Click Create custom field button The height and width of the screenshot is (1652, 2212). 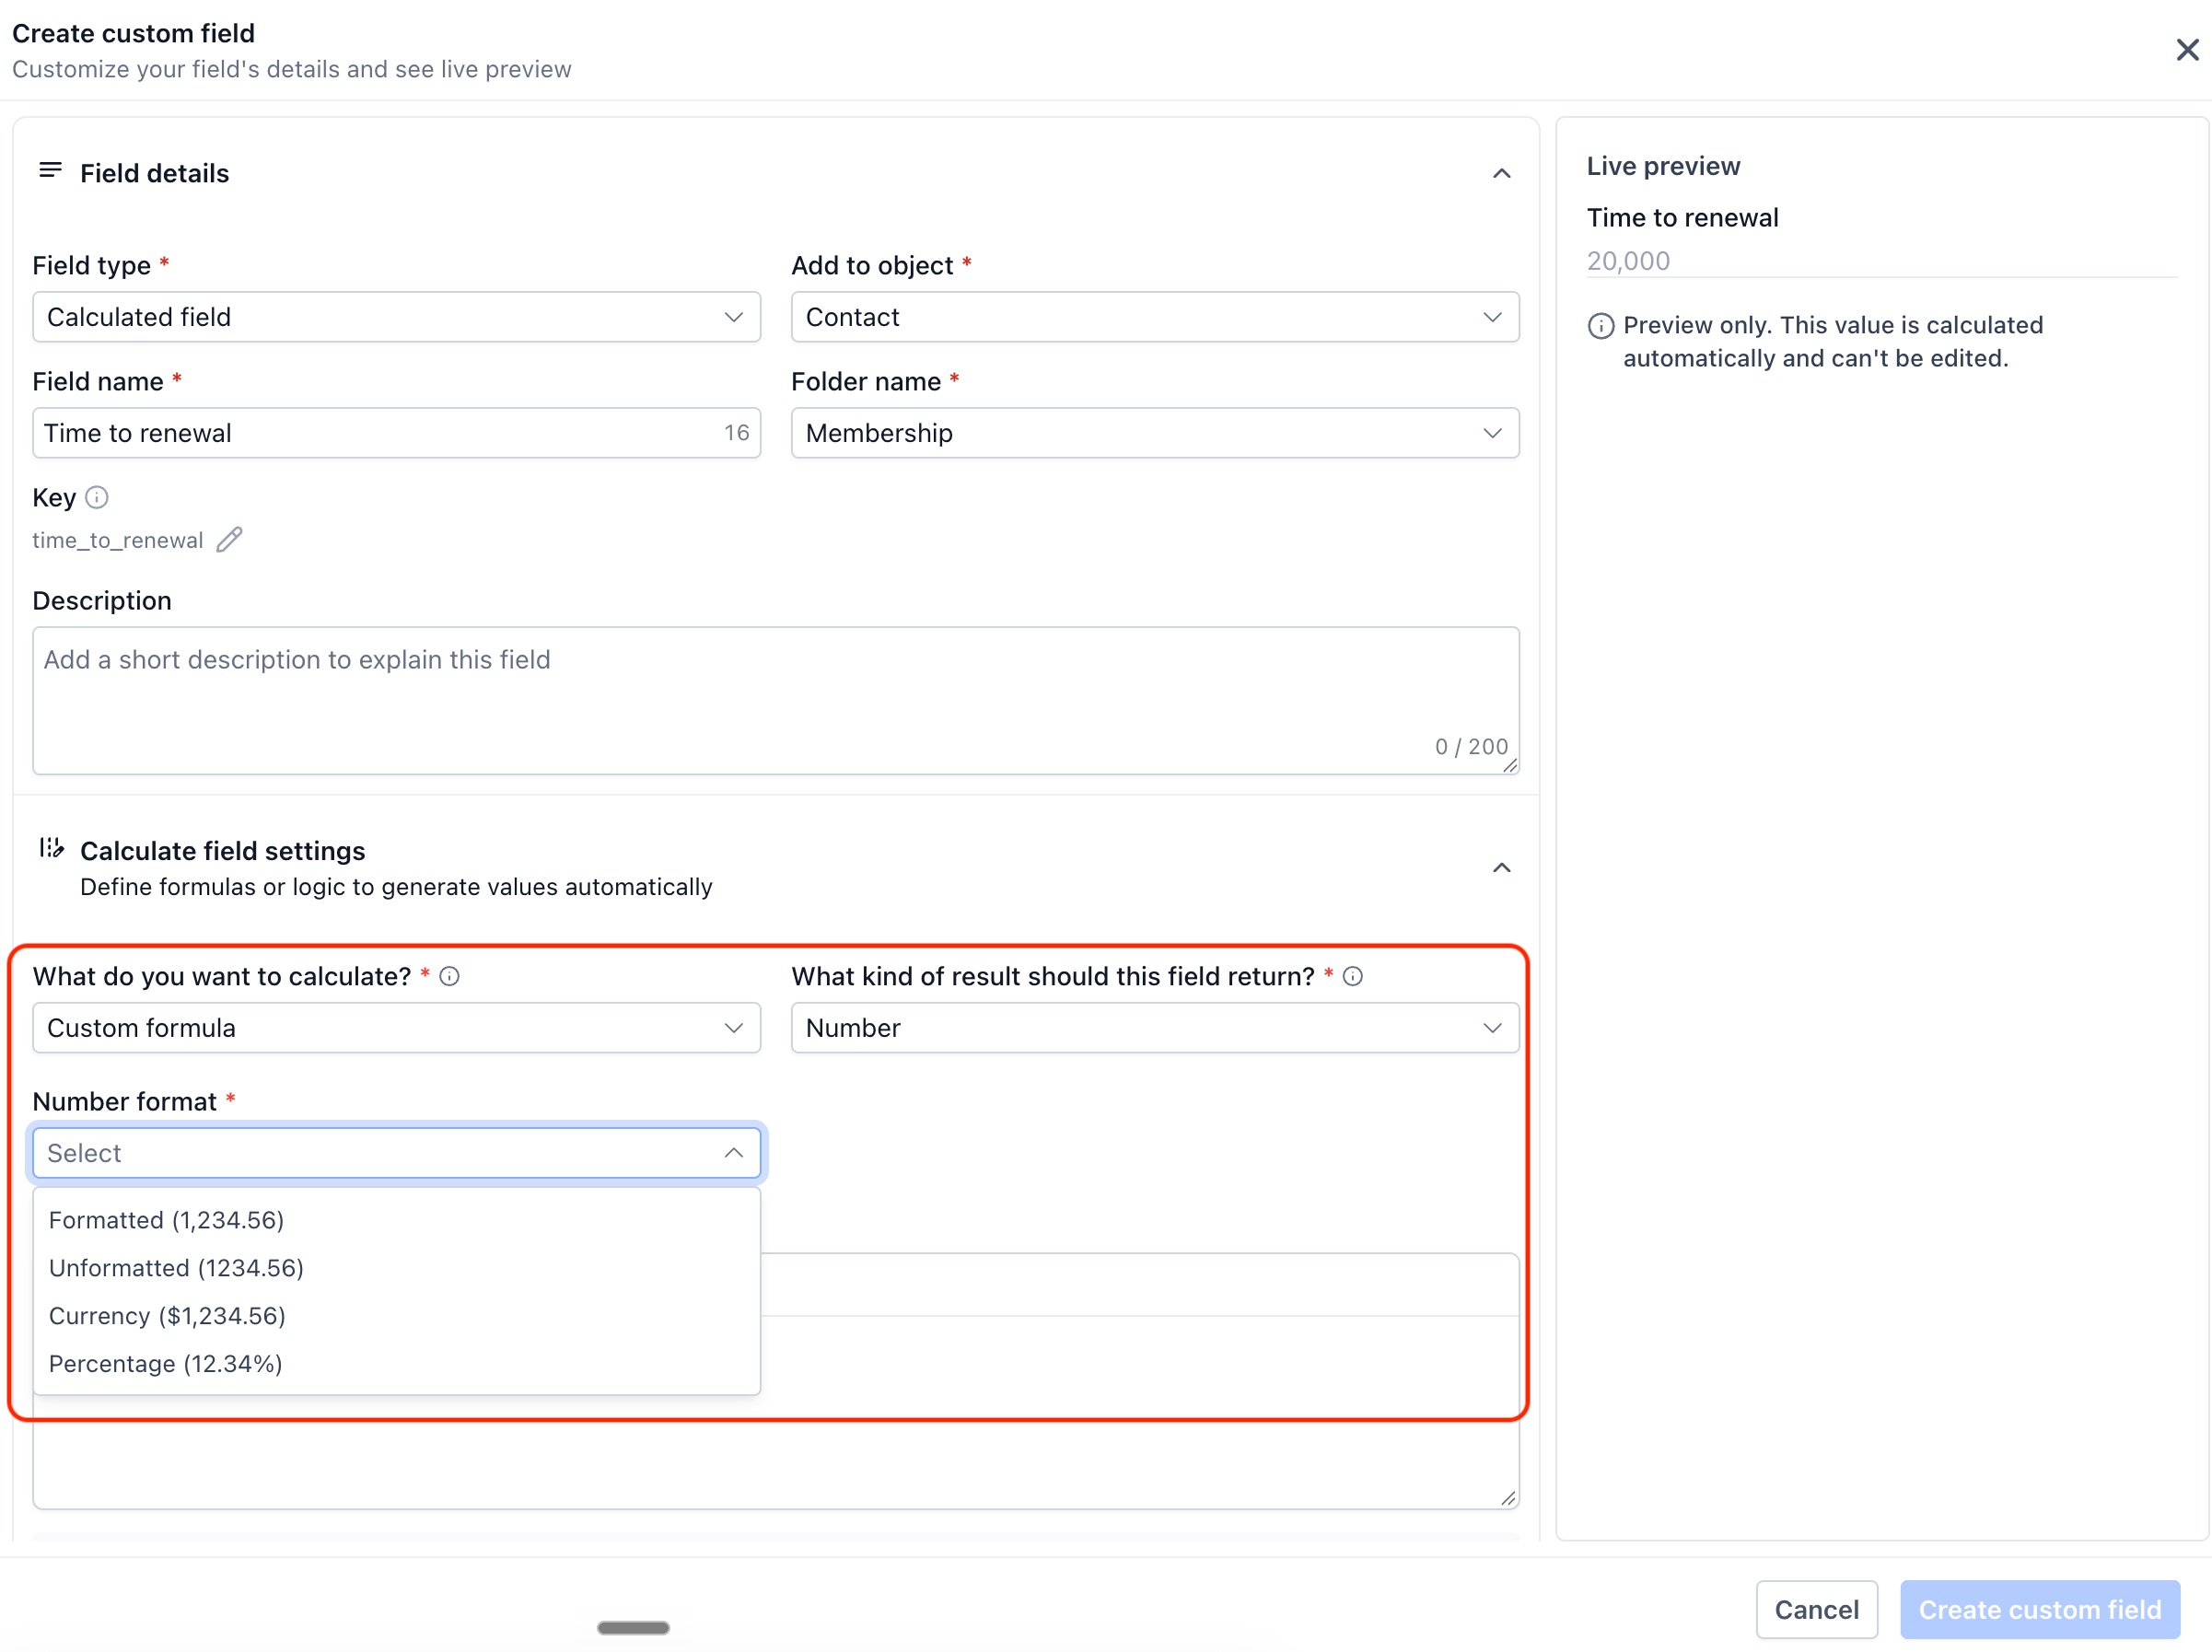[x=2039, y=1609]
